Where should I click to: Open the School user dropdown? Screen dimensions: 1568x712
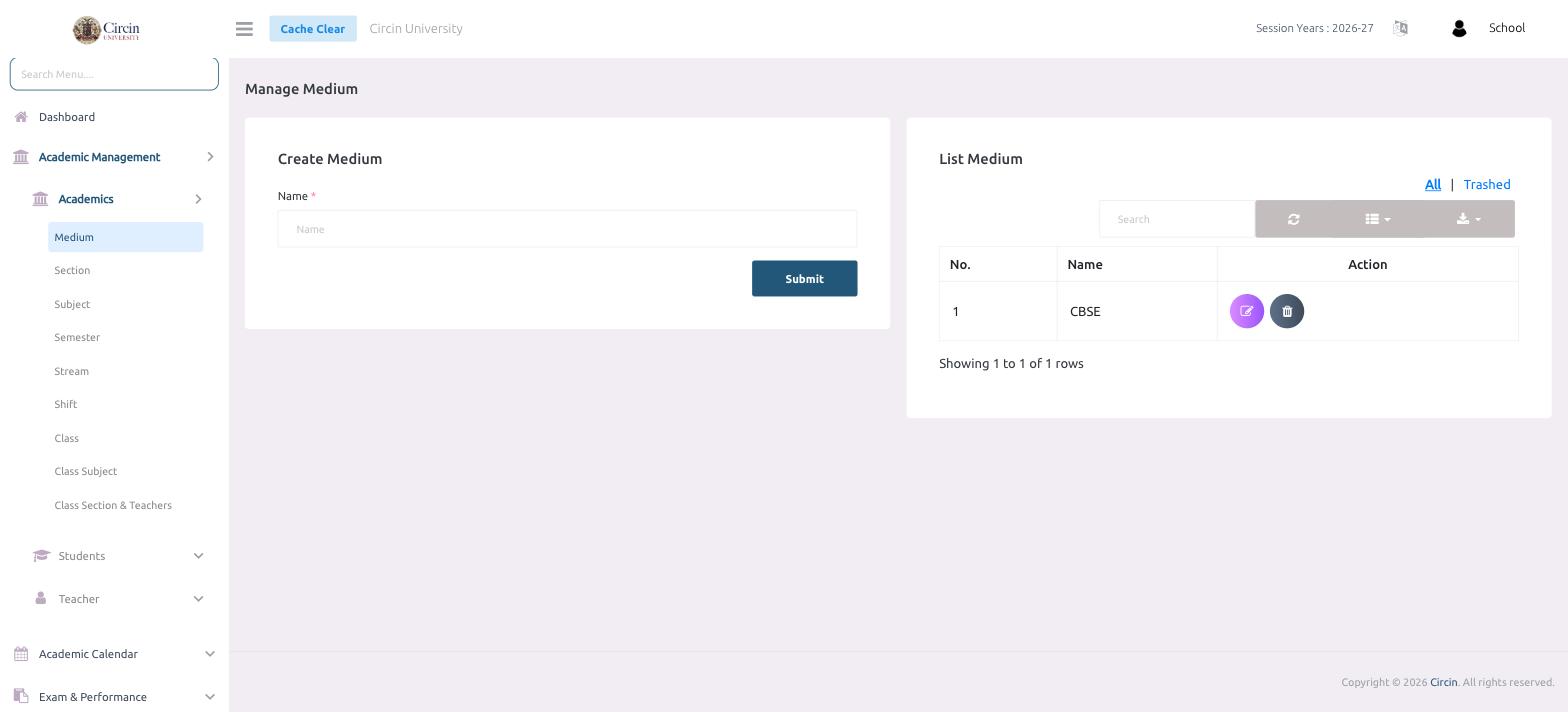tap(1507, 28)
